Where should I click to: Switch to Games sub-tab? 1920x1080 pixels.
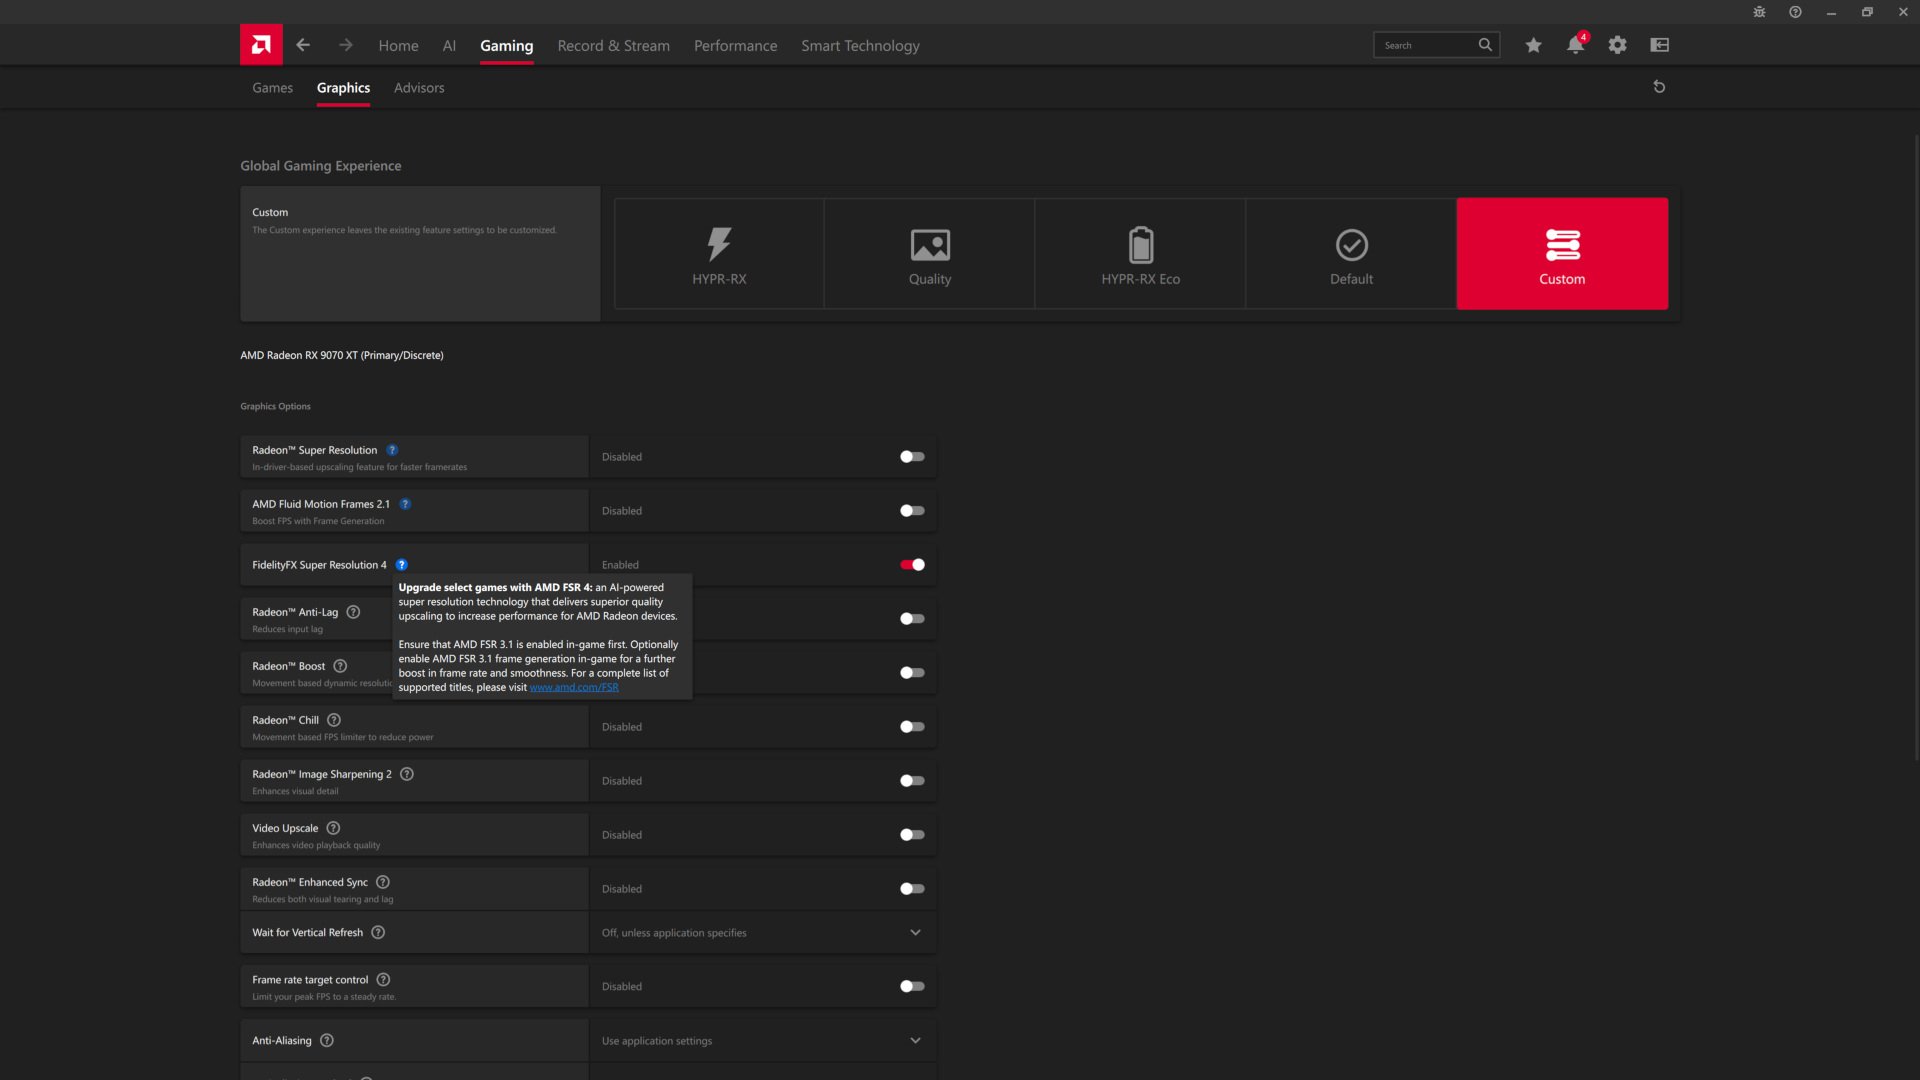[272, 88]
